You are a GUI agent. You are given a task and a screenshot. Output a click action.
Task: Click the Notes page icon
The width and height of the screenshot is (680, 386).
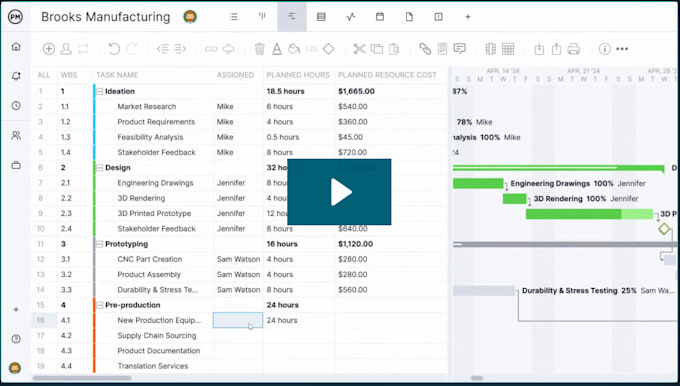(442, 49)
